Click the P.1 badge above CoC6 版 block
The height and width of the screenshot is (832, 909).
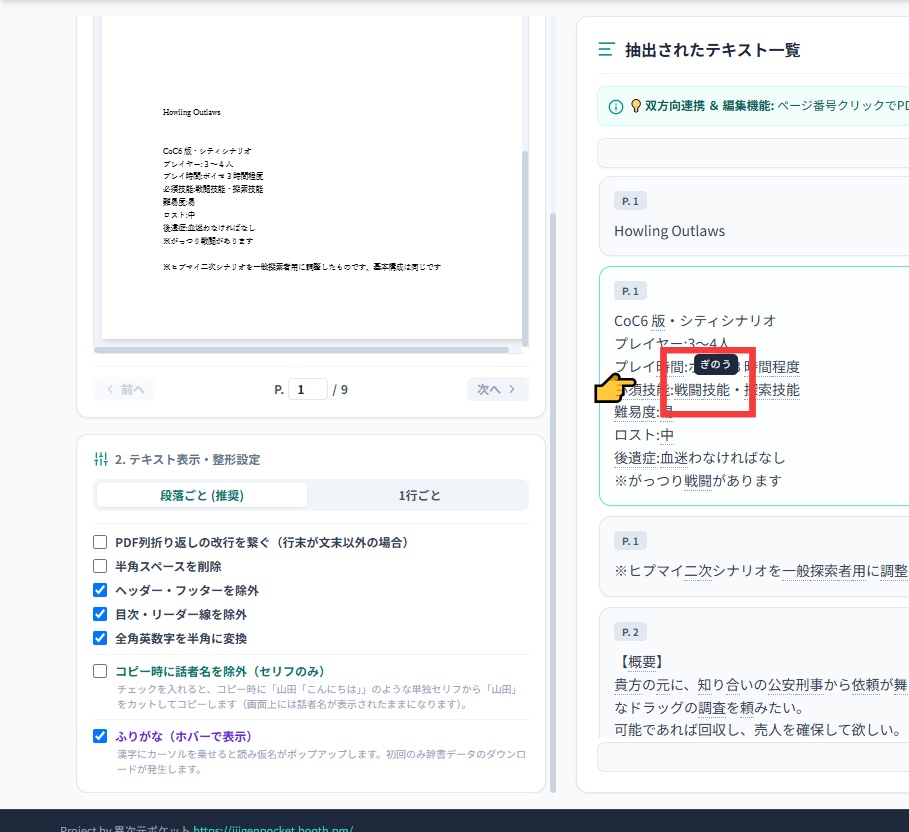click(630, 291)
